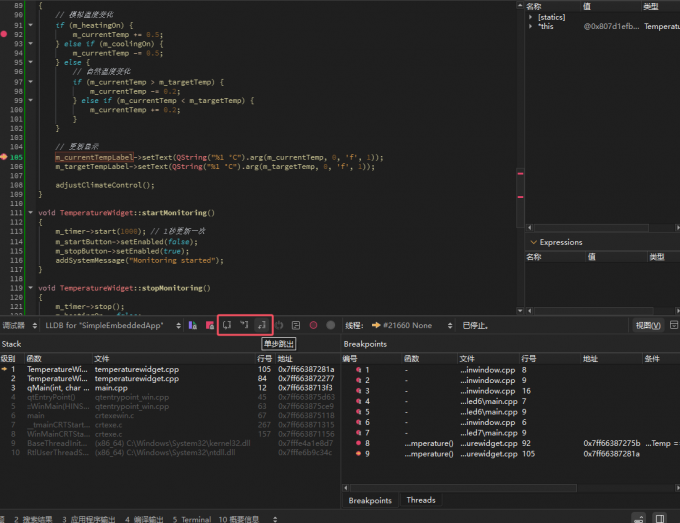Toggle the breakpoint marker on line 92
Viewport: 680px width, 523px height.
tap(6, 34)
